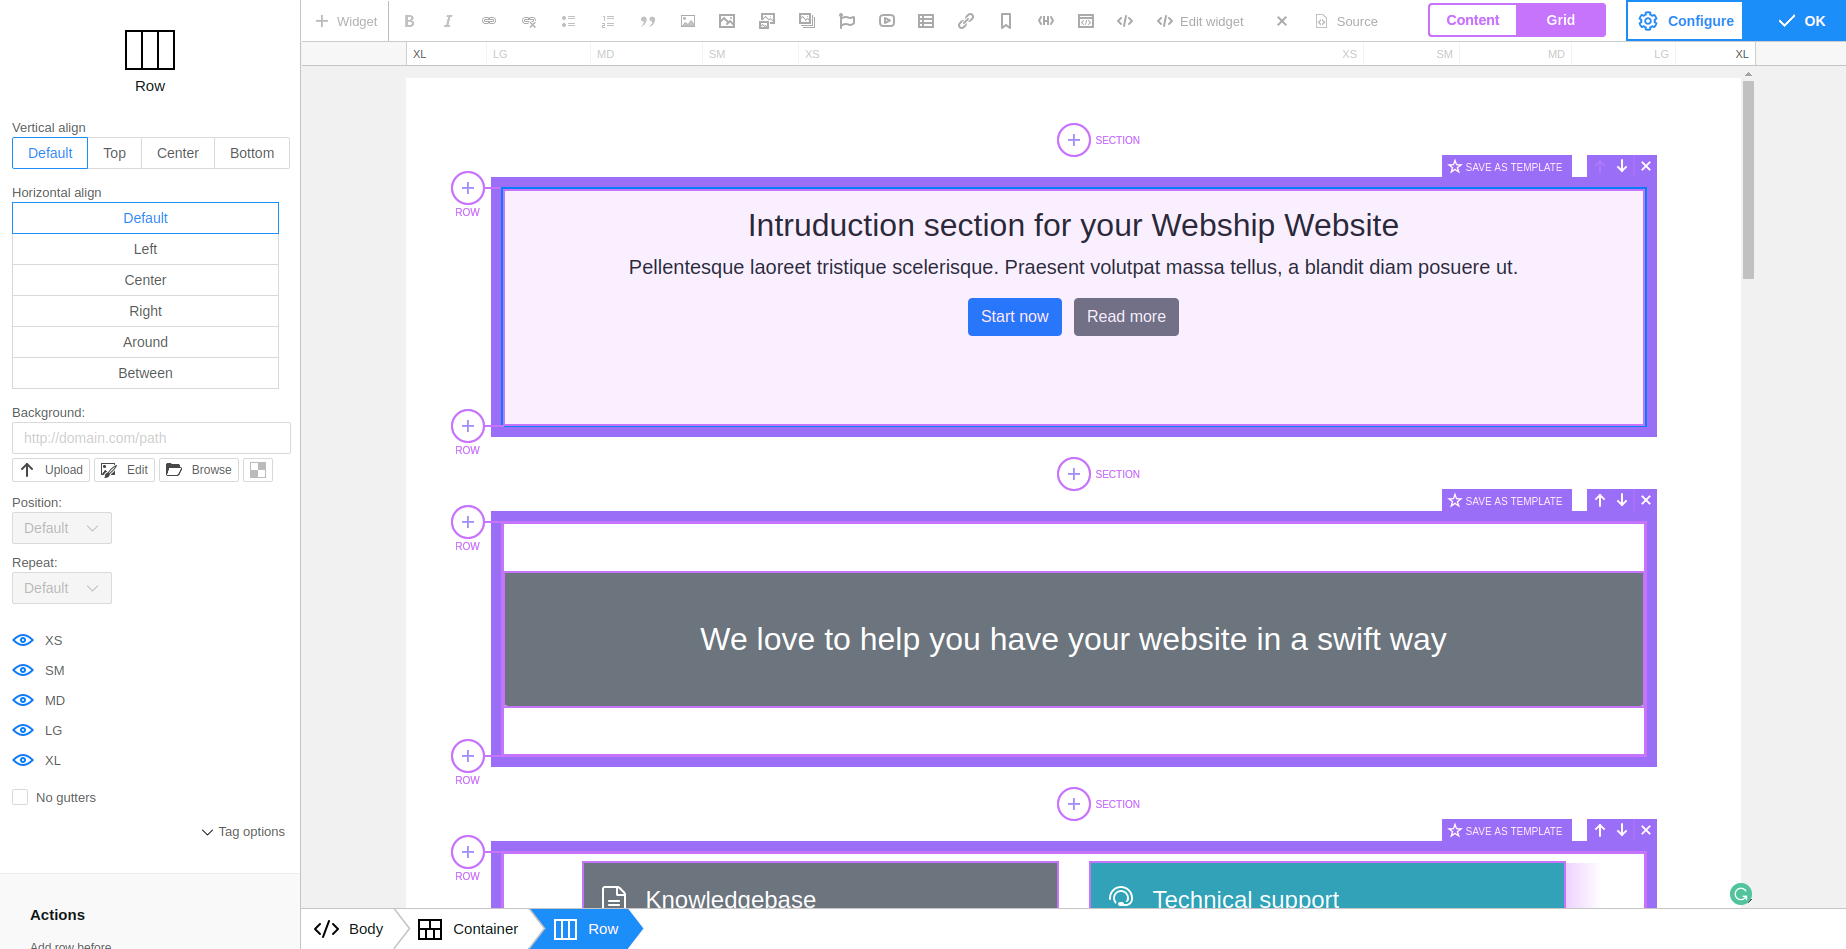Toggle XS breakpoint visibility eye
This screenshot has height=949, width=1846.
(x=23, y=640)
